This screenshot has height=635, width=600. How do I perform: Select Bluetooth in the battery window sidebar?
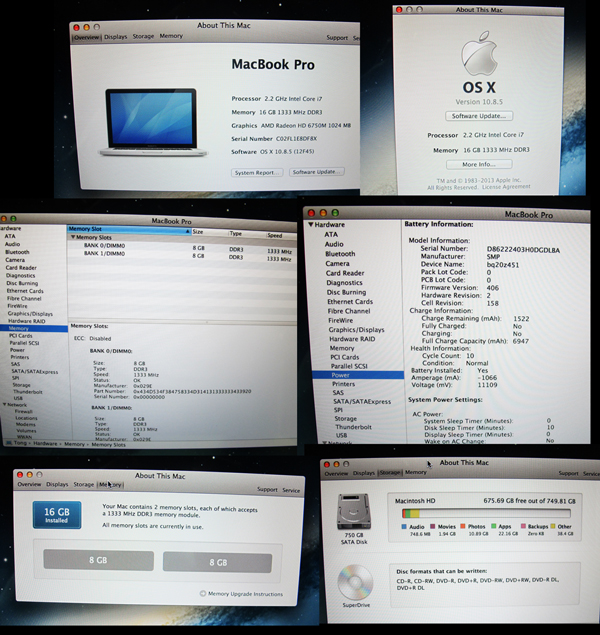pos(340,254)
